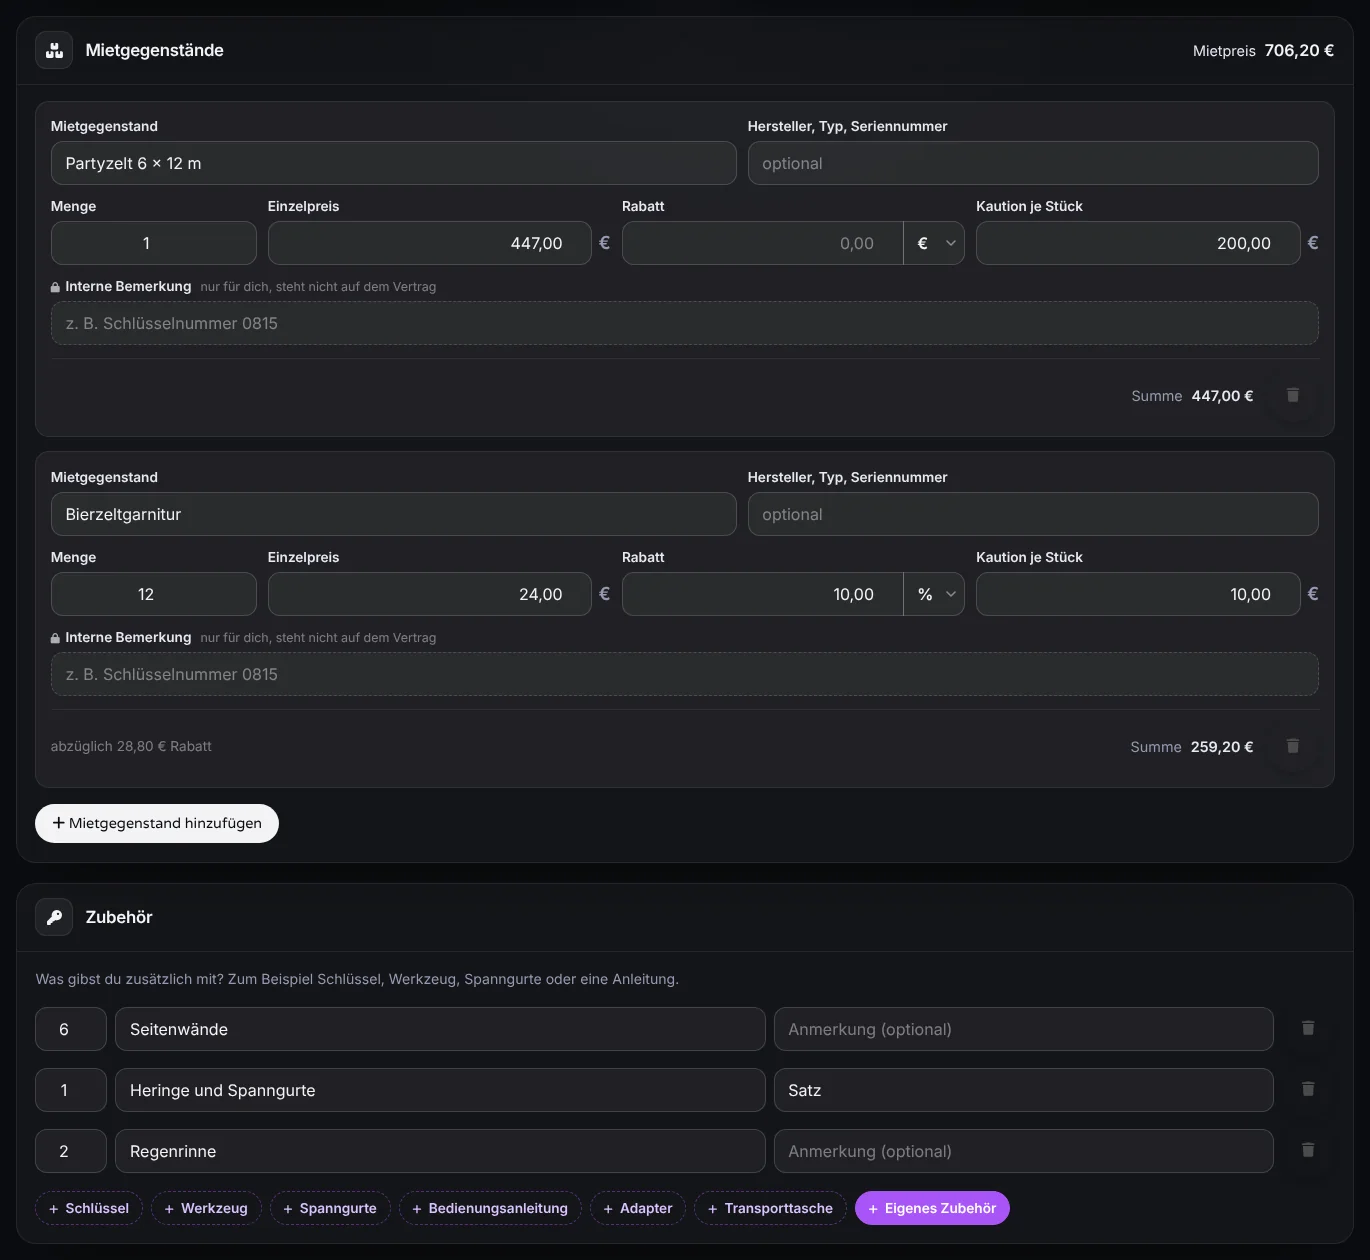
Task: Edit the Seitenwände quantity field
Action: click(71, 1029)
